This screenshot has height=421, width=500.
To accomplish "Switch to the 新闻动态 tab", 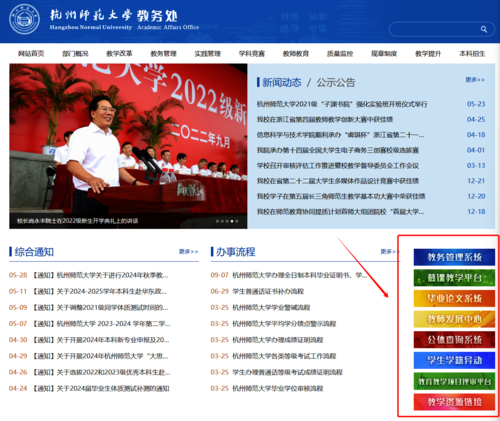I will 282,82.
